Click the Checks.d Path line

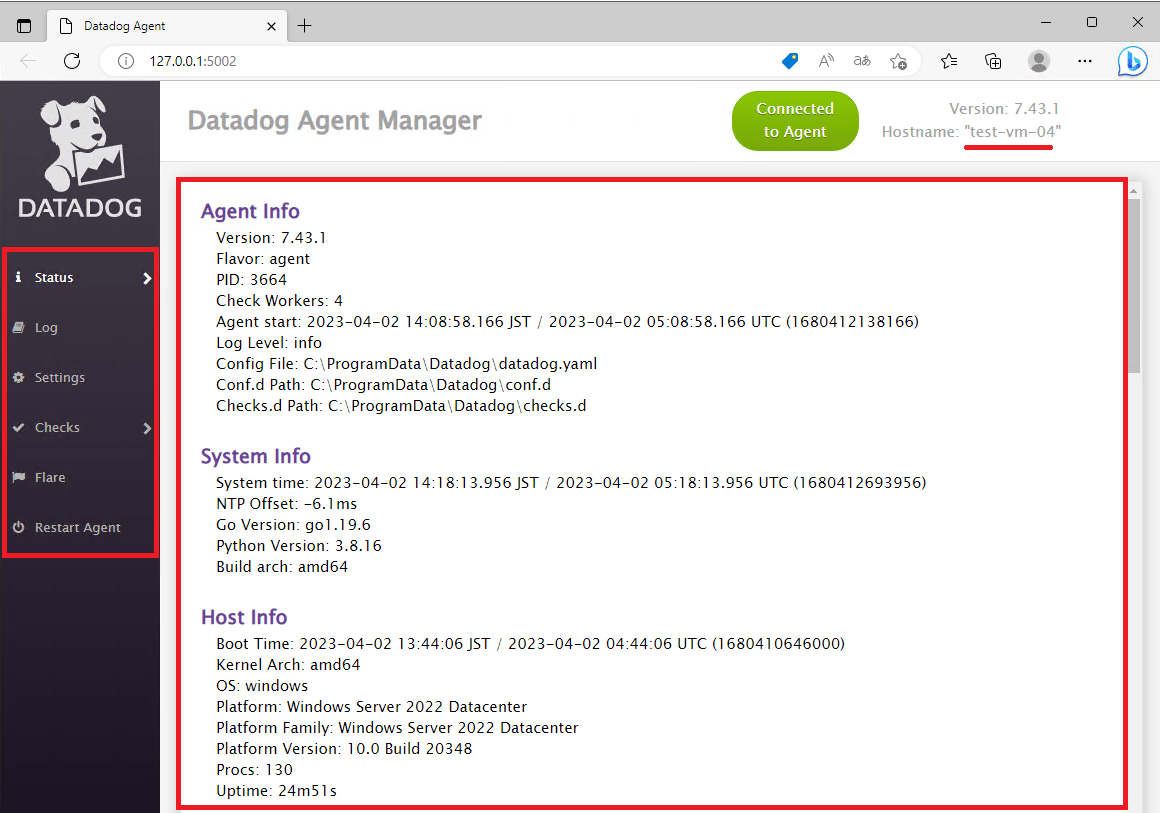pos(401,405)
